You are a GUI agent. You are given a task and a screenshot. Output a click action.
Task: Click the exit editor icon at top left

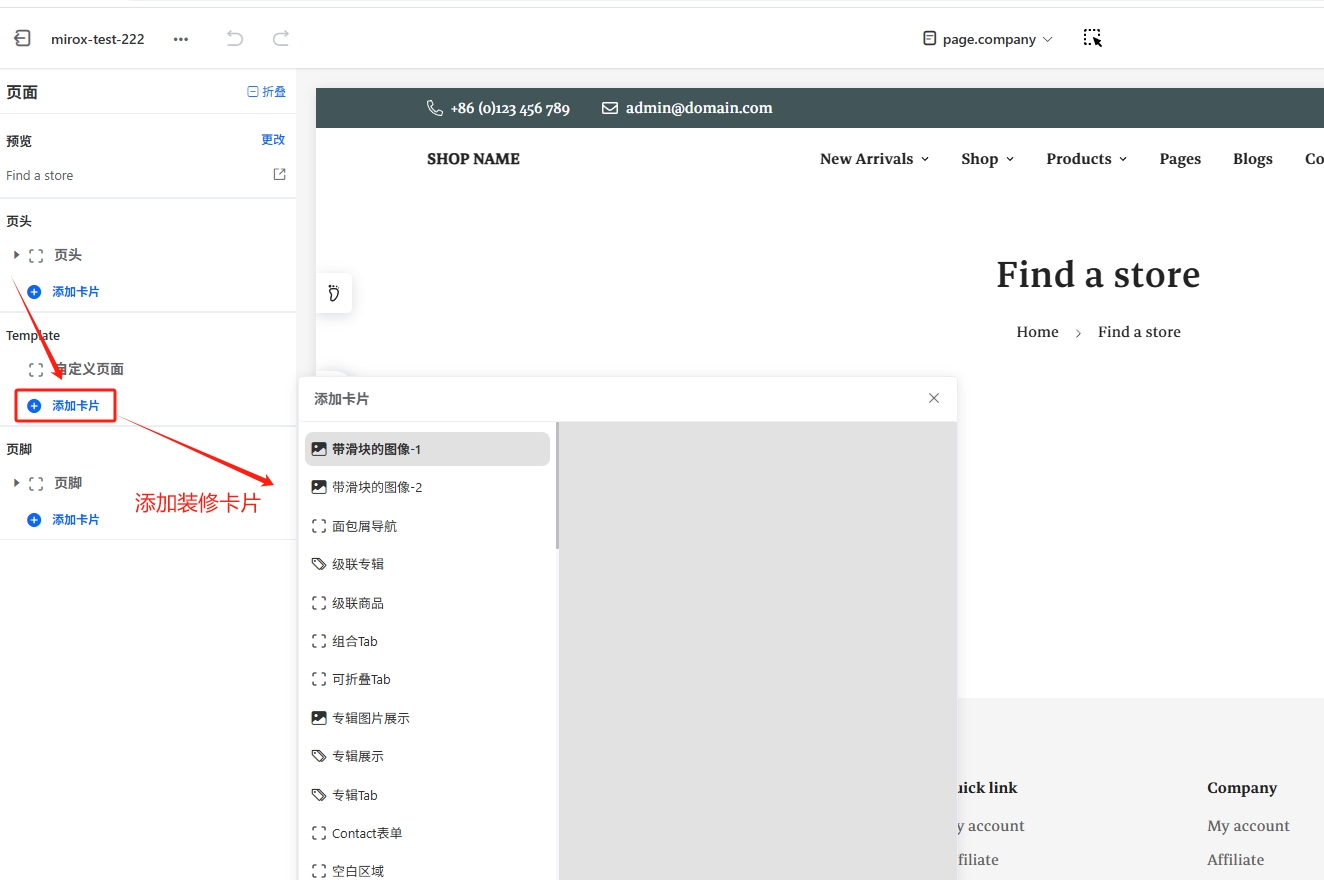[22, 39]
